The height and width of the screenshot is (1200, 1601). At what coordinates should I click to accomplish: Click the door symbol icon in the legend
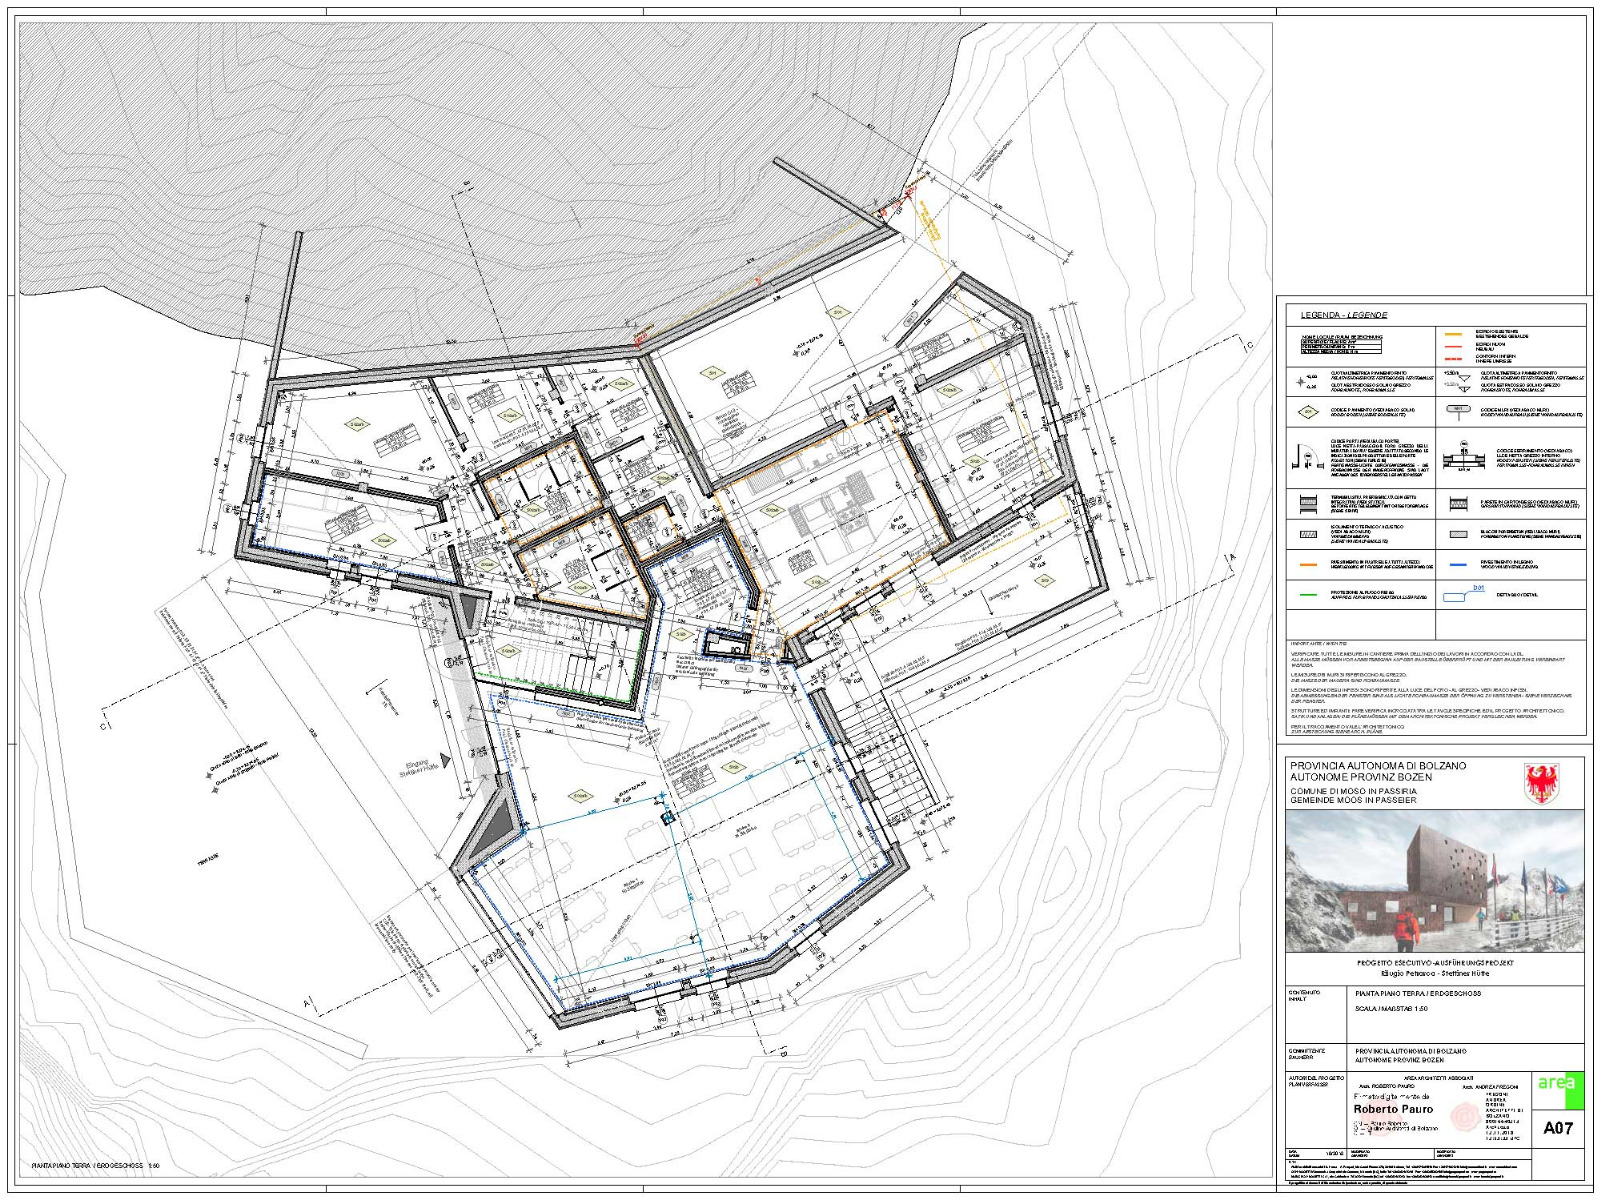pyautogui.click(x=1309, y=455)
